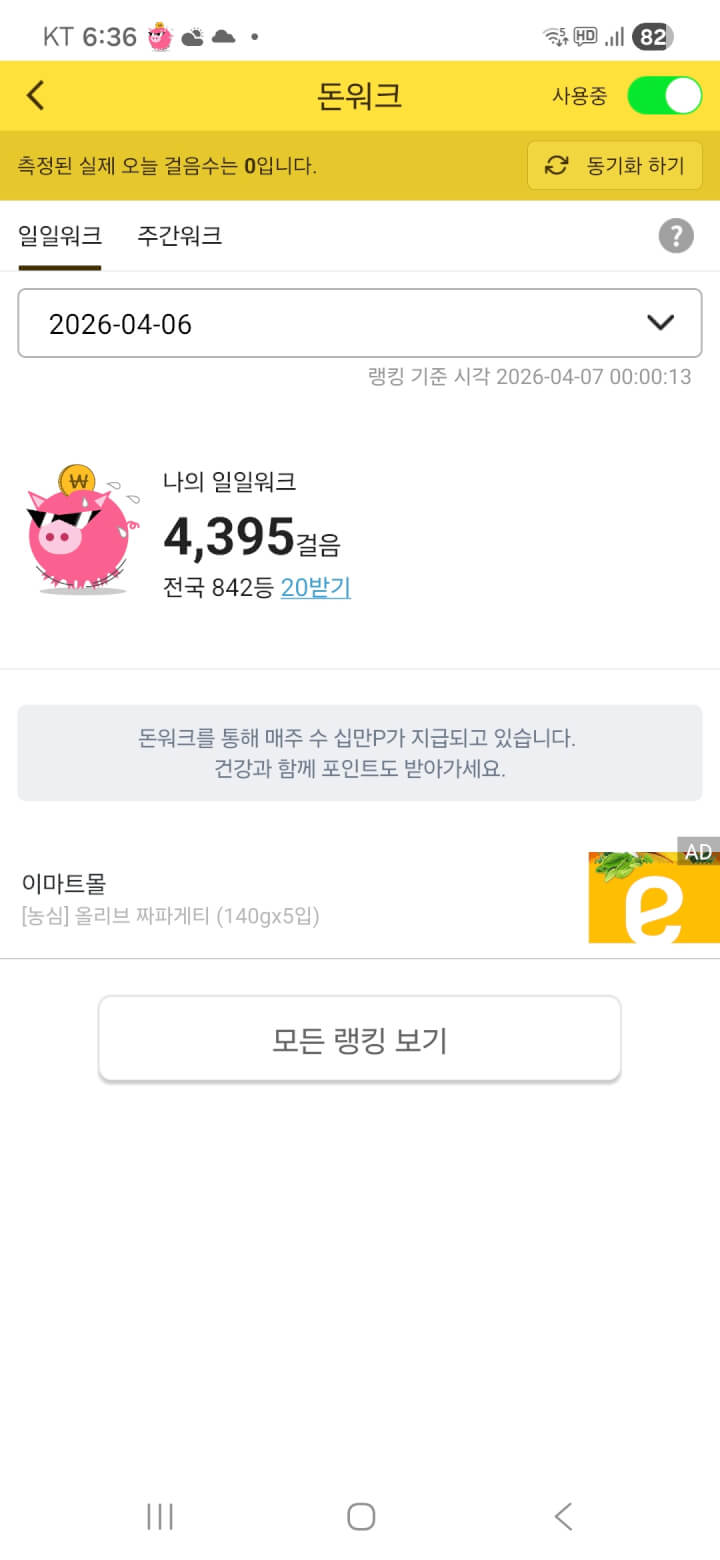This screenshot has height=1560, width=720.
Task: Claim reward via the 20받기 link
Action: coord(315,588)
